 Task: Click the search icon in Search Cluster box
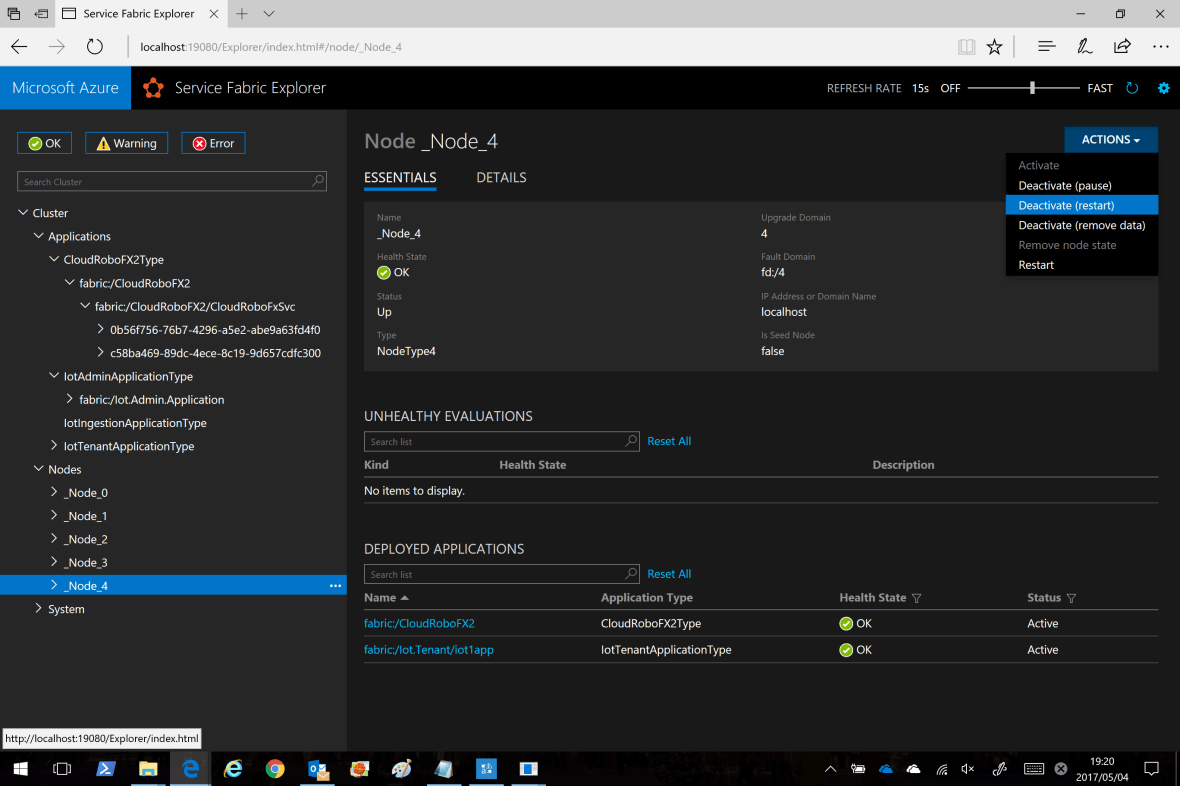pos(318,181)
